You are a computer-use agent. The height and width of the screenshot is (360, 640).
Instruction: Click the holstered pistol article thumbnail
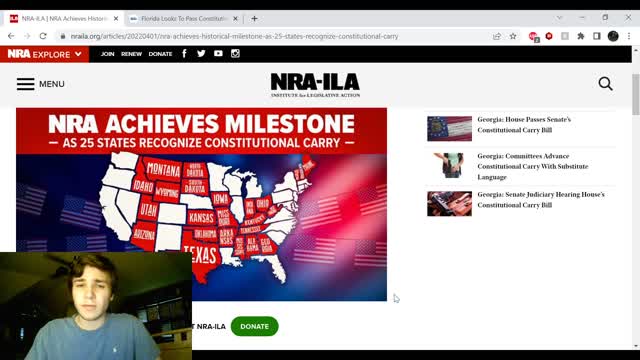point(449,165)
